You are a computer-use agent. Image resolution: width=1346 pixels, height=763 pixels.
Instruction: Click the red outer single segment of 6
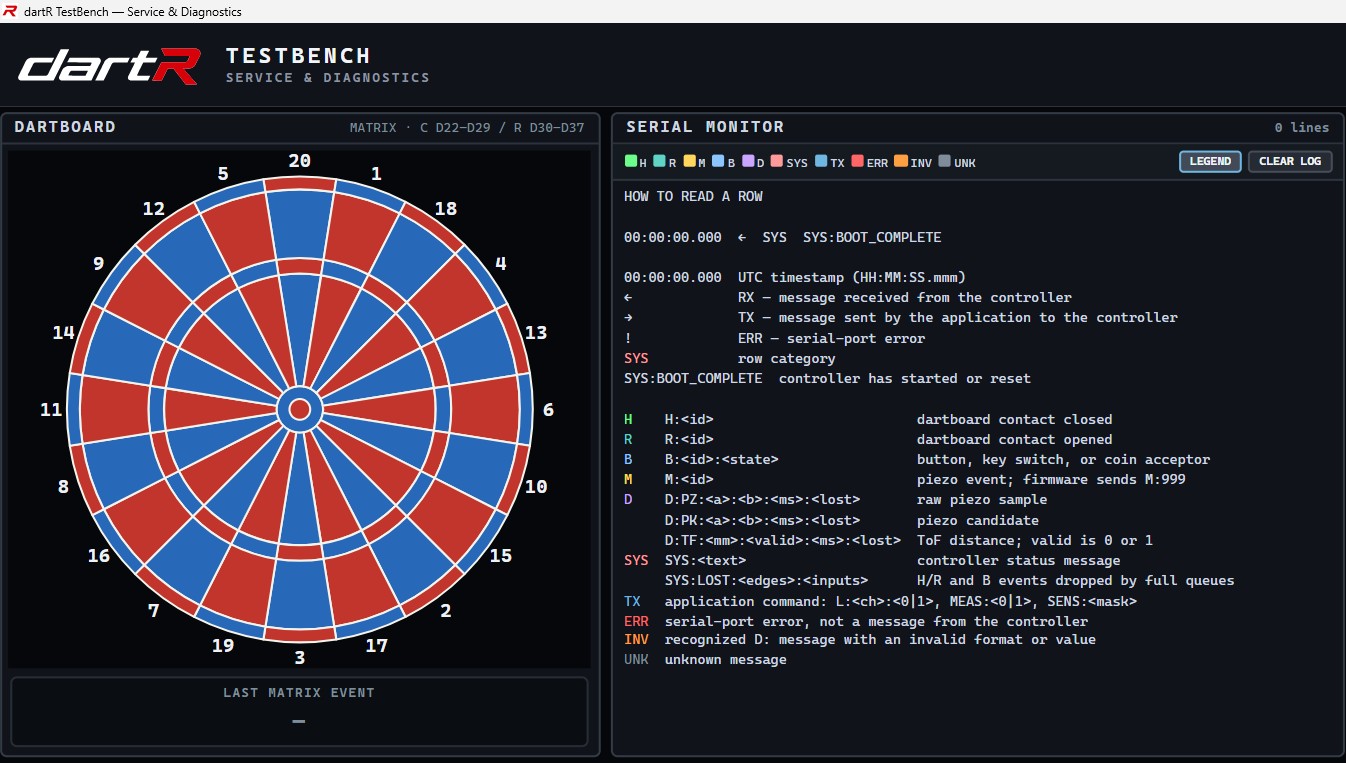pyautogui.click(x=484, y=409)
